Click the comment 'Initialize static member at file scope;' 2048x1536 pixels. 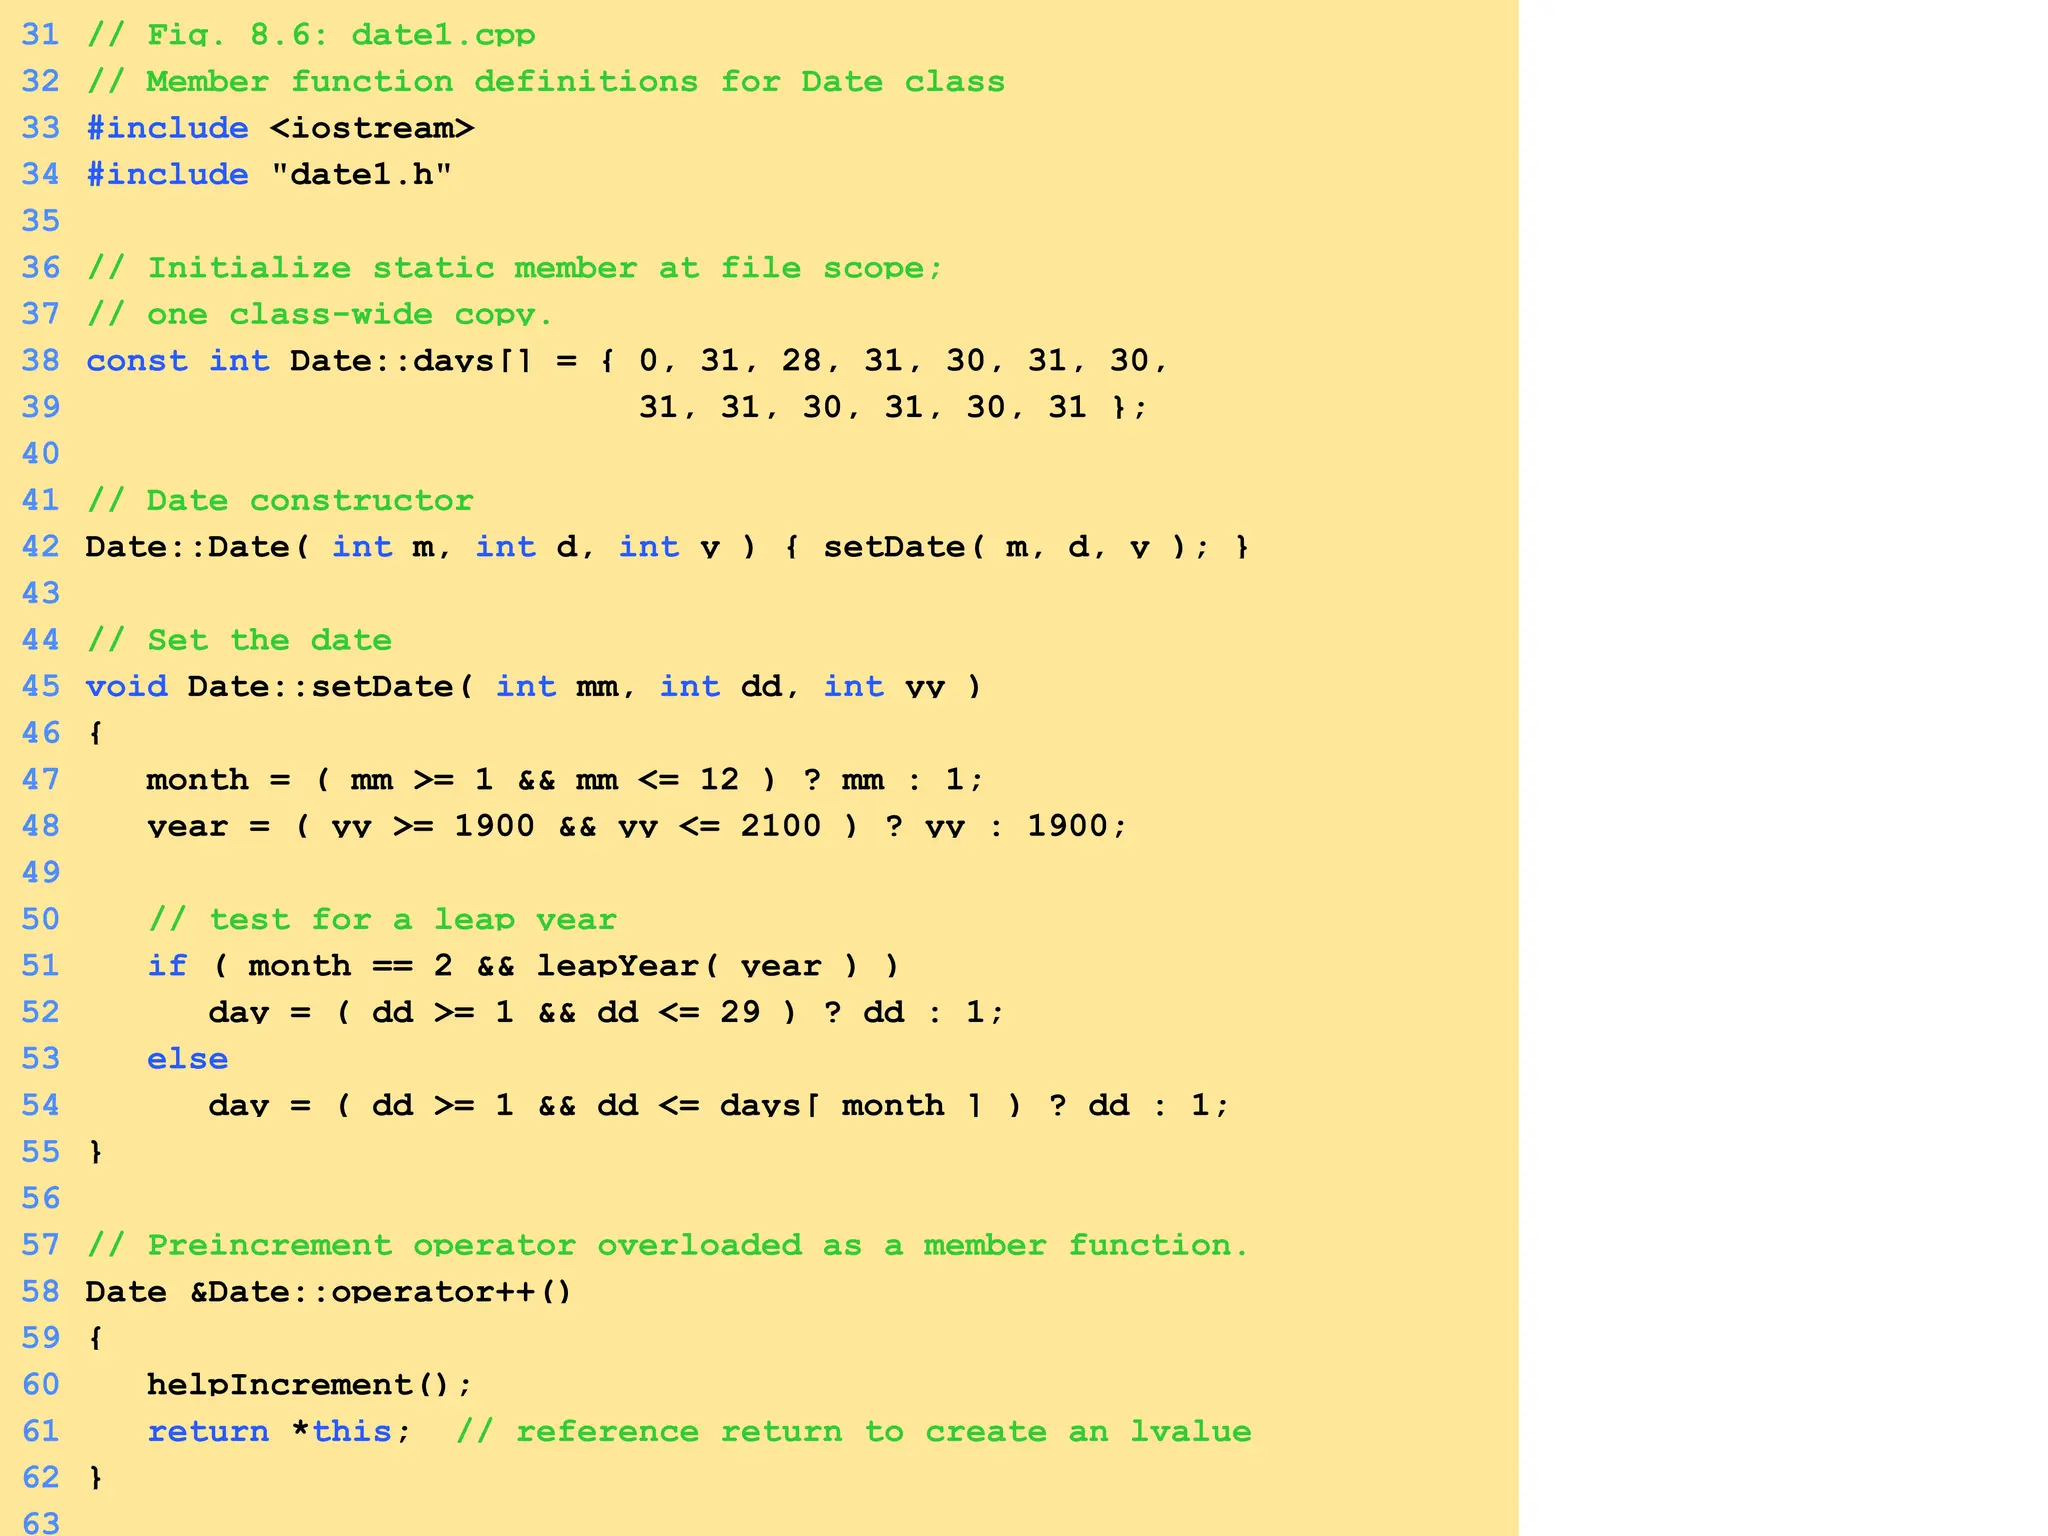(545, 268)
